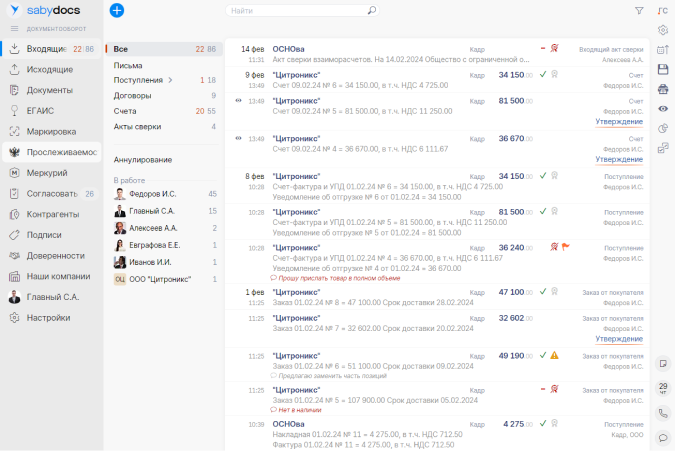Image resolution: width=675 pixels, height=451 pixels.
Task: Open the printer icon in right sidebar
Action: (x=663, y=89)
